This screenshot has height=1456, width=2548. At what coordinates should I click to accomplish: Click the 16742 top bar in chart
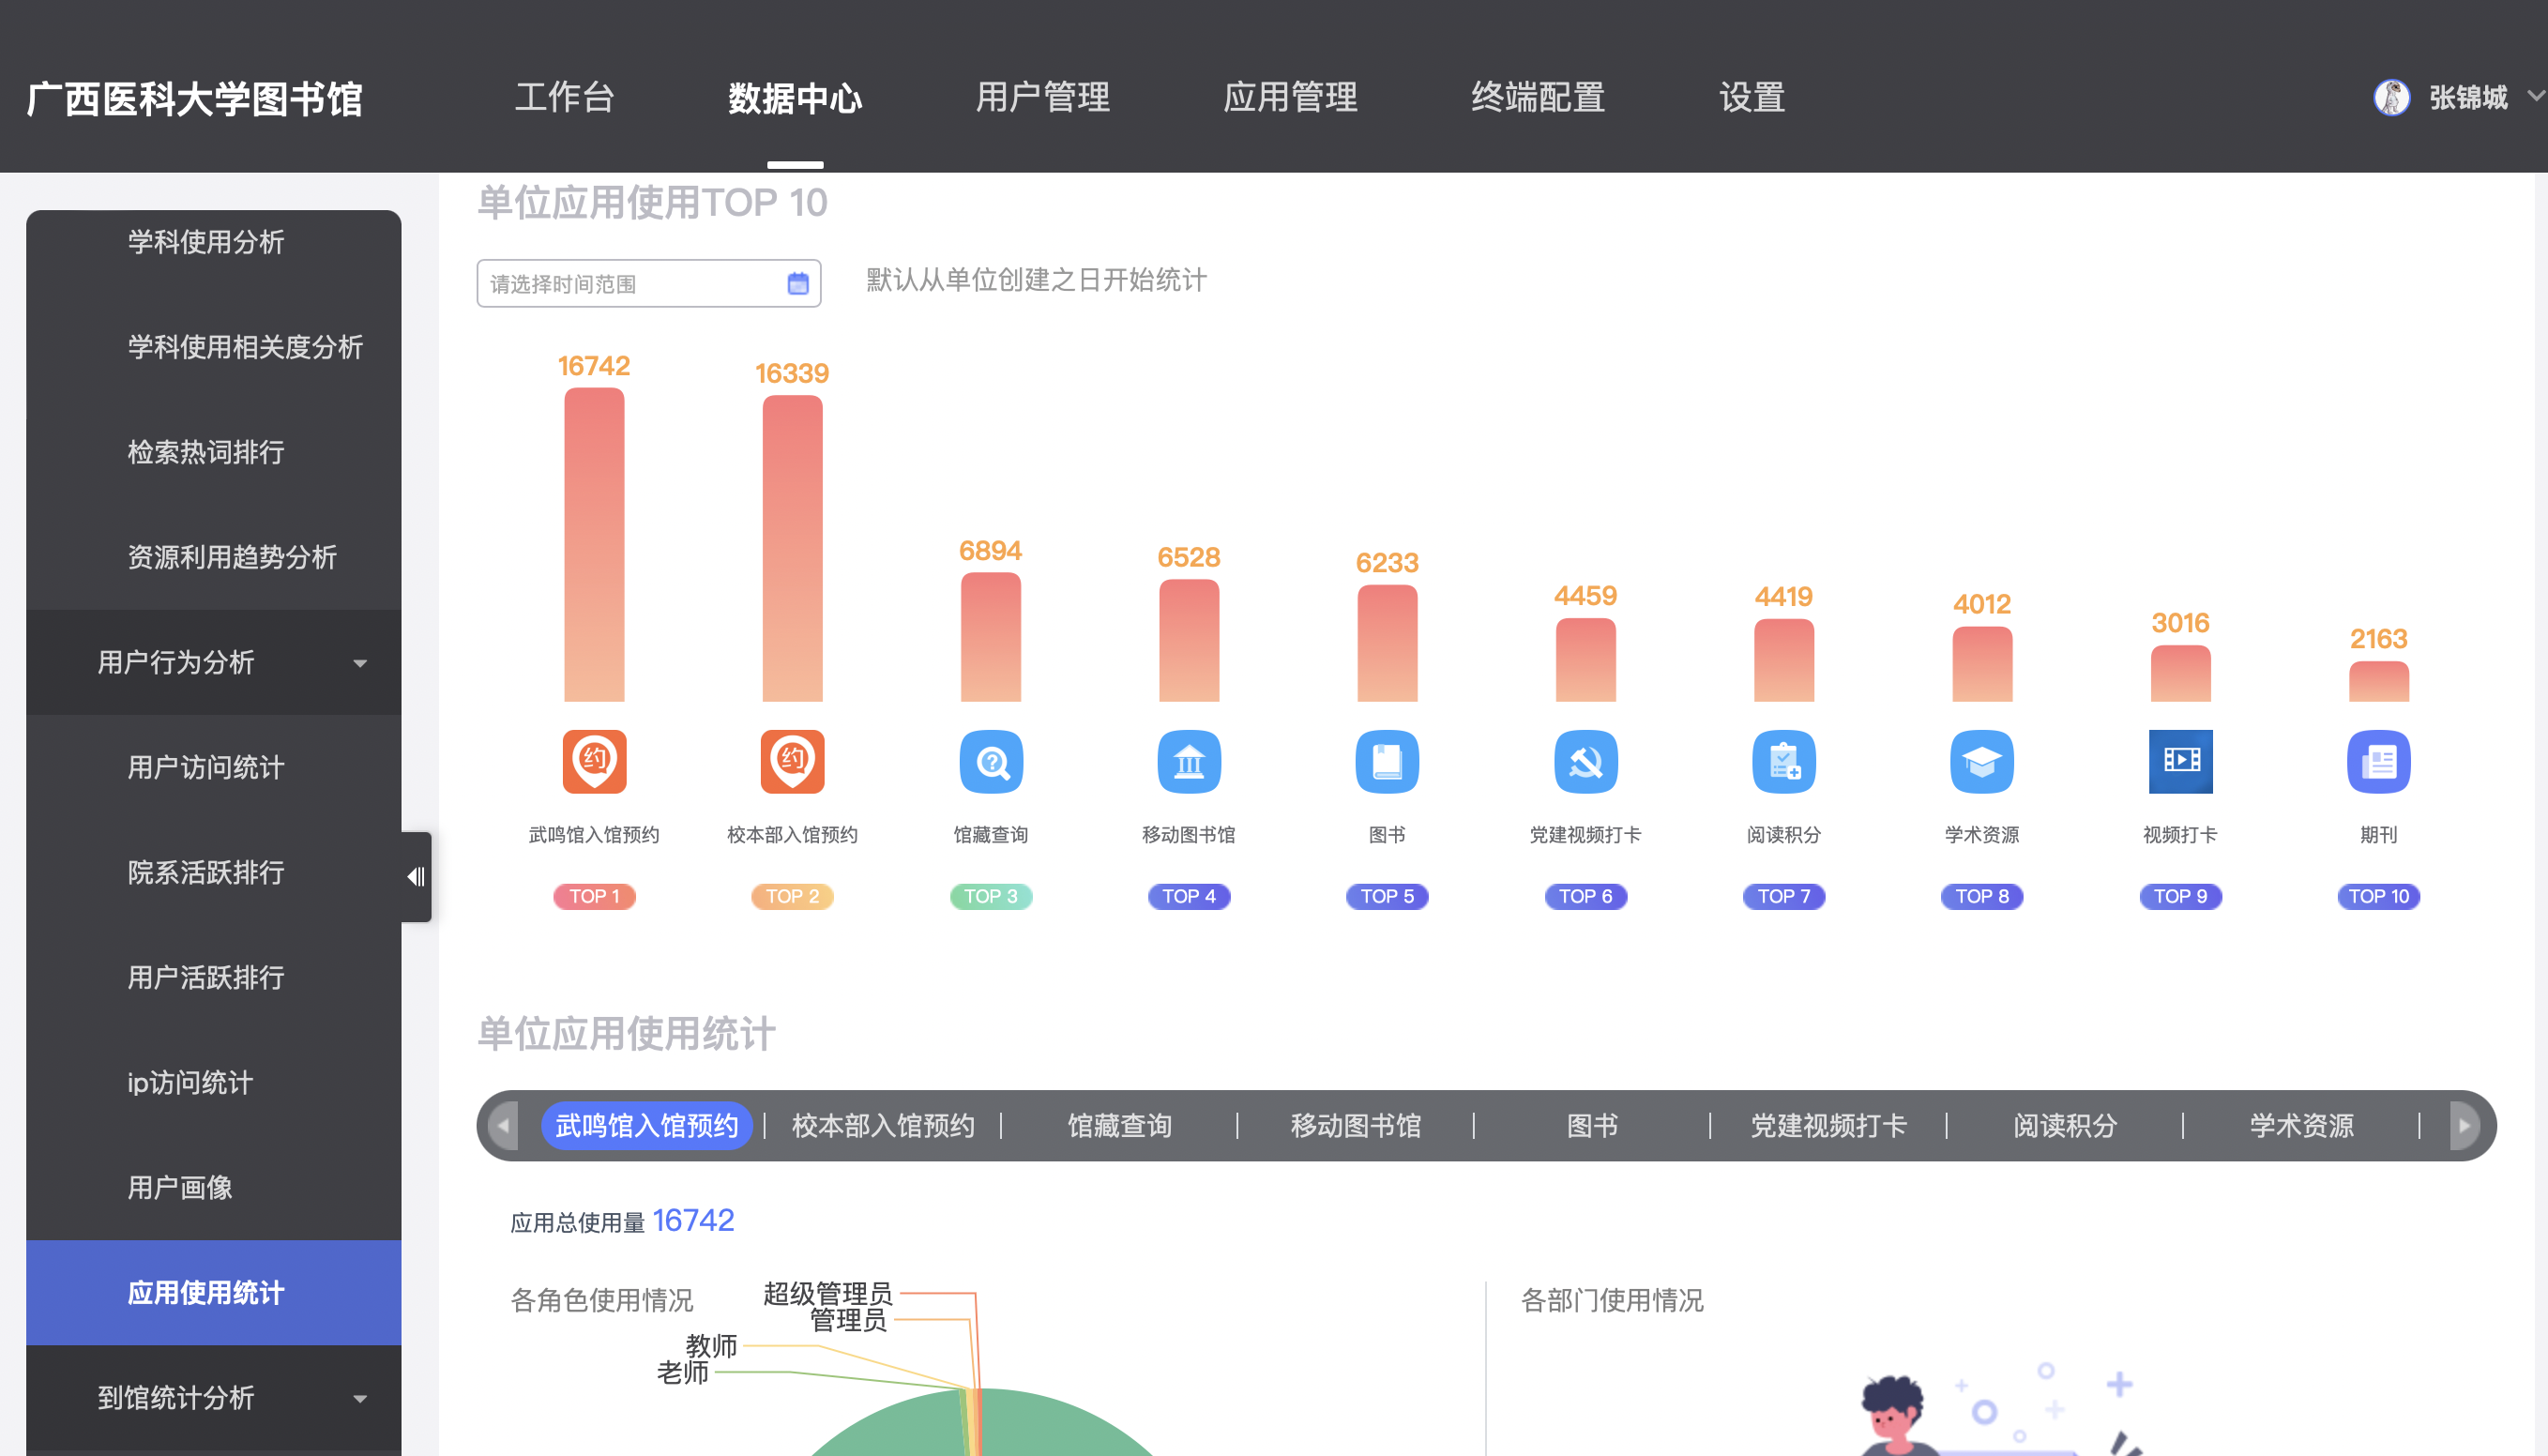point(594,545)
